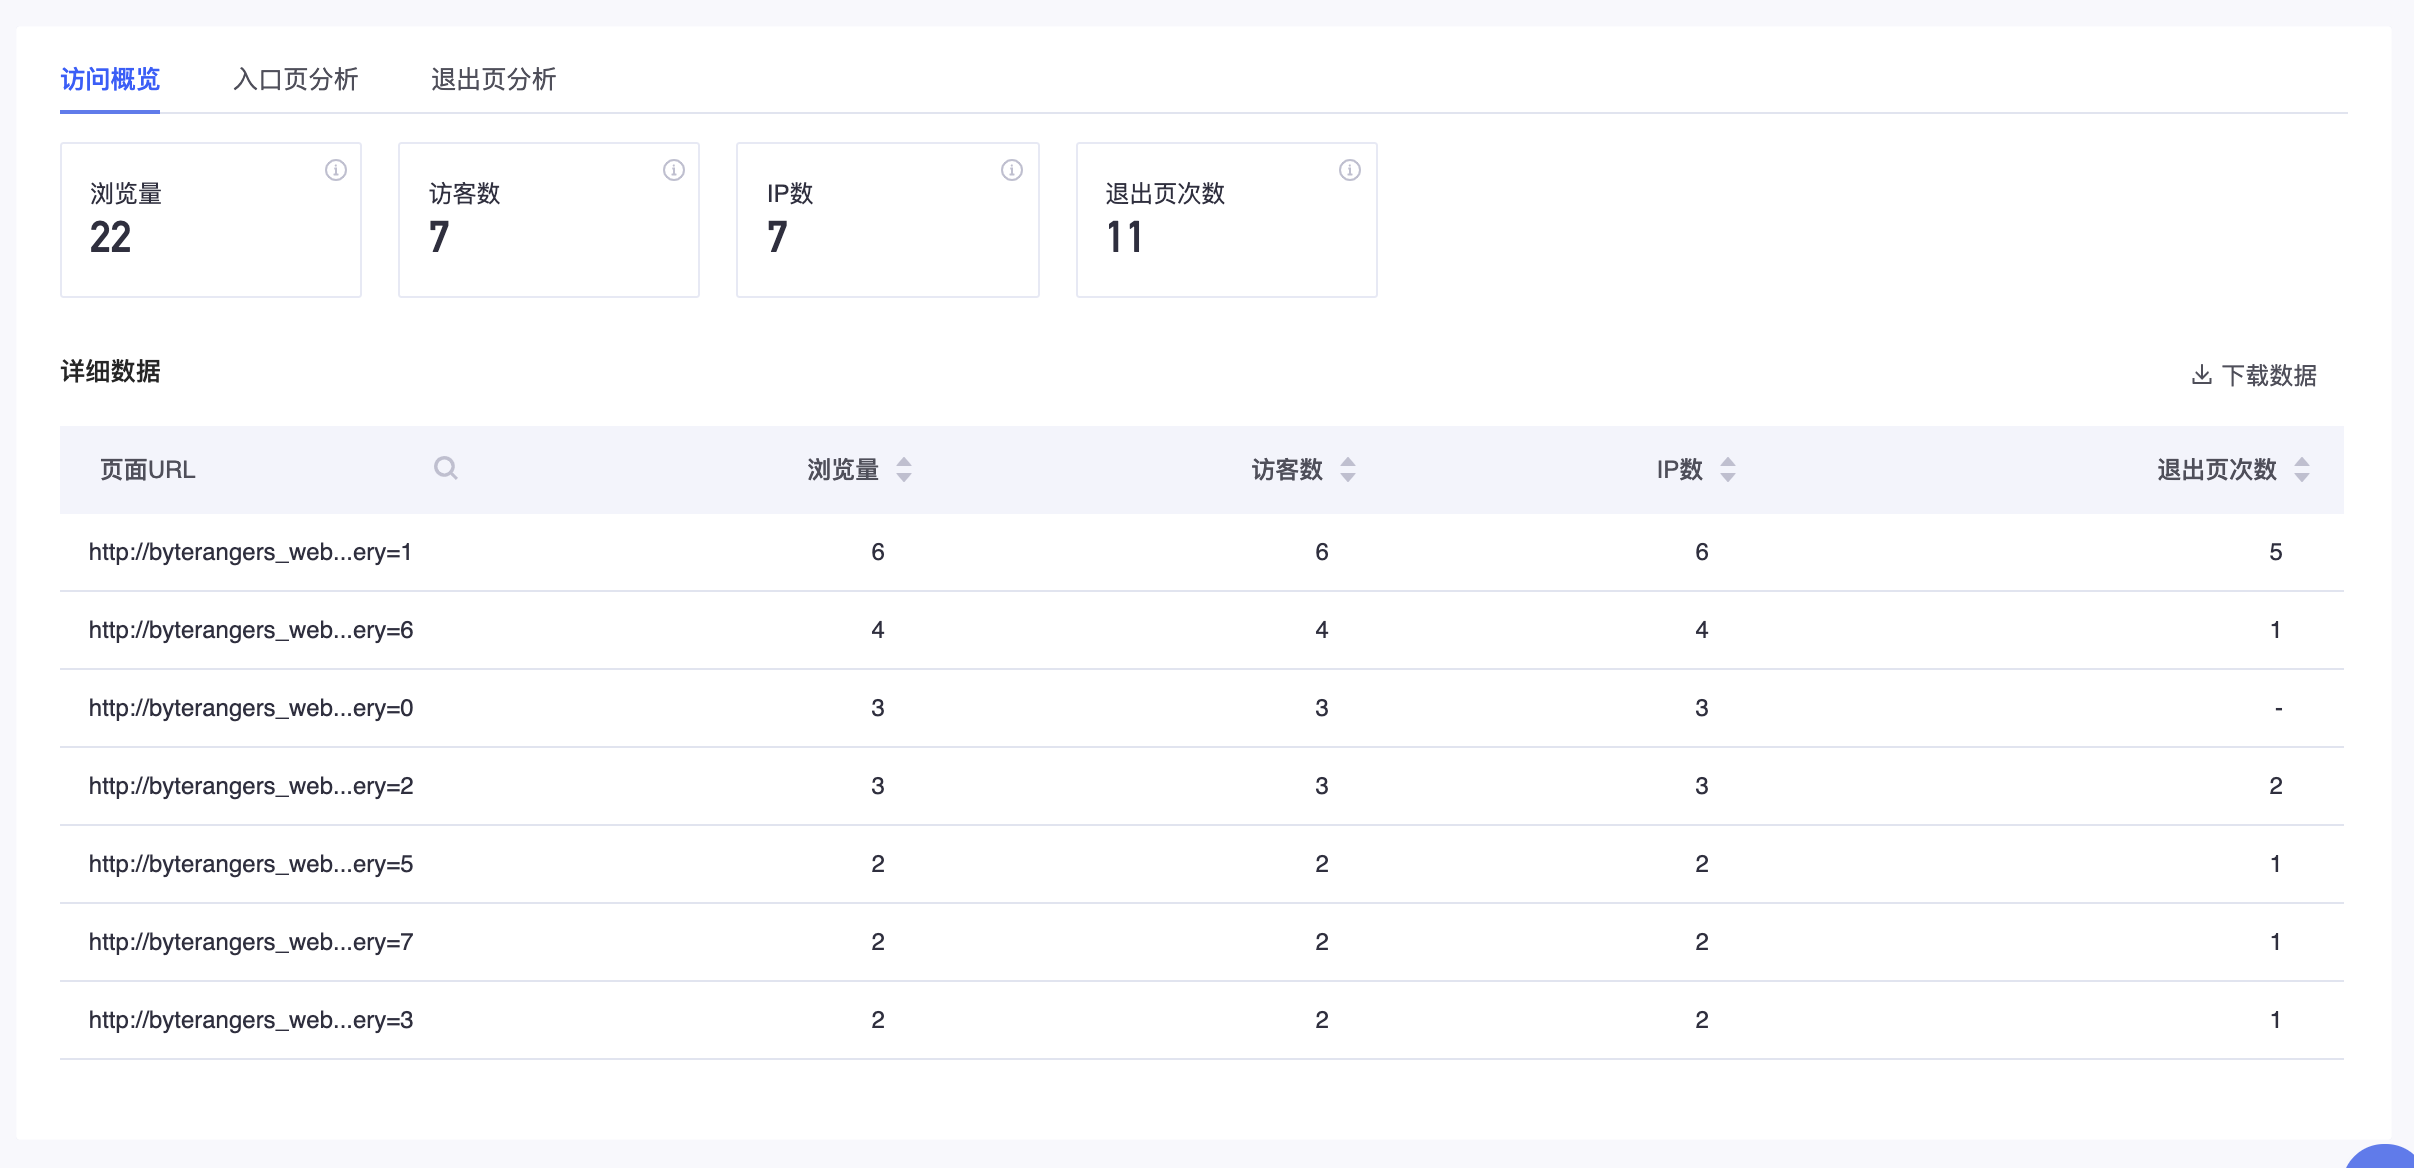Click 浏览量 value 2 in ery=7 row
The height and width of the screenshot is (1168, 2414).
pos(878,942)
